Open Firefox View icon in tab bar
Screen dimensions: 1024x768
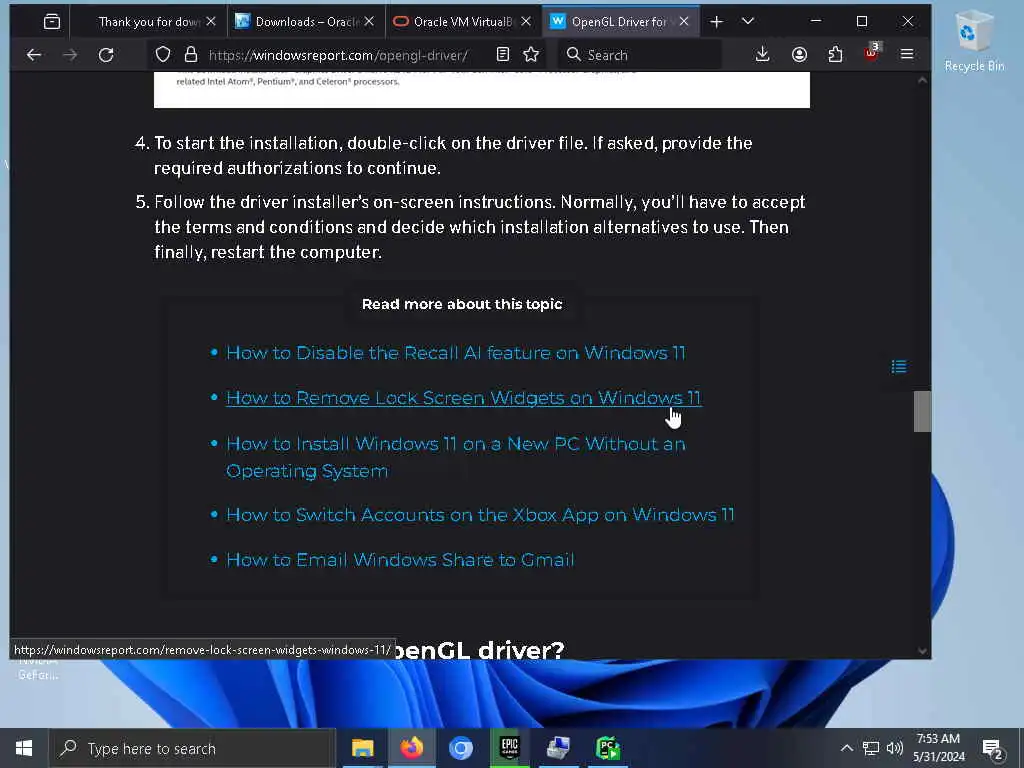[x=52, y=22]
